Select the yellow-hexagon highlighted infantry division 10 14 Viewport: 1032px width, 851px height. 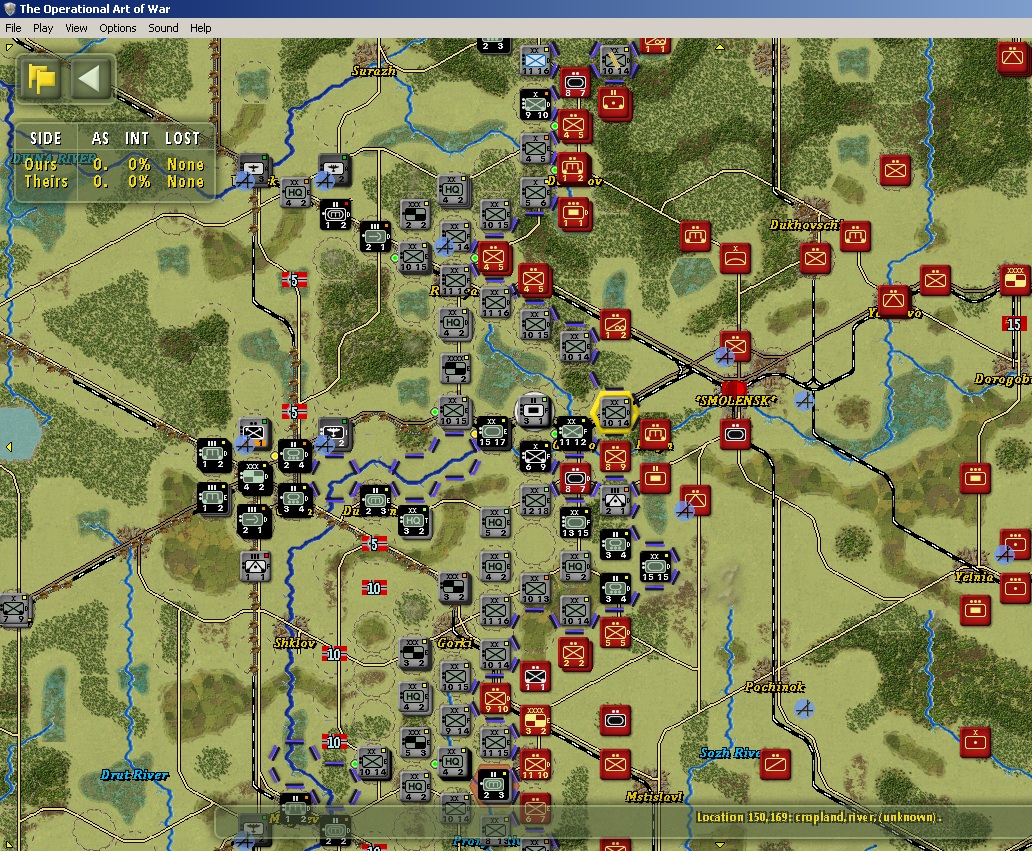click(x=614, y=413)
